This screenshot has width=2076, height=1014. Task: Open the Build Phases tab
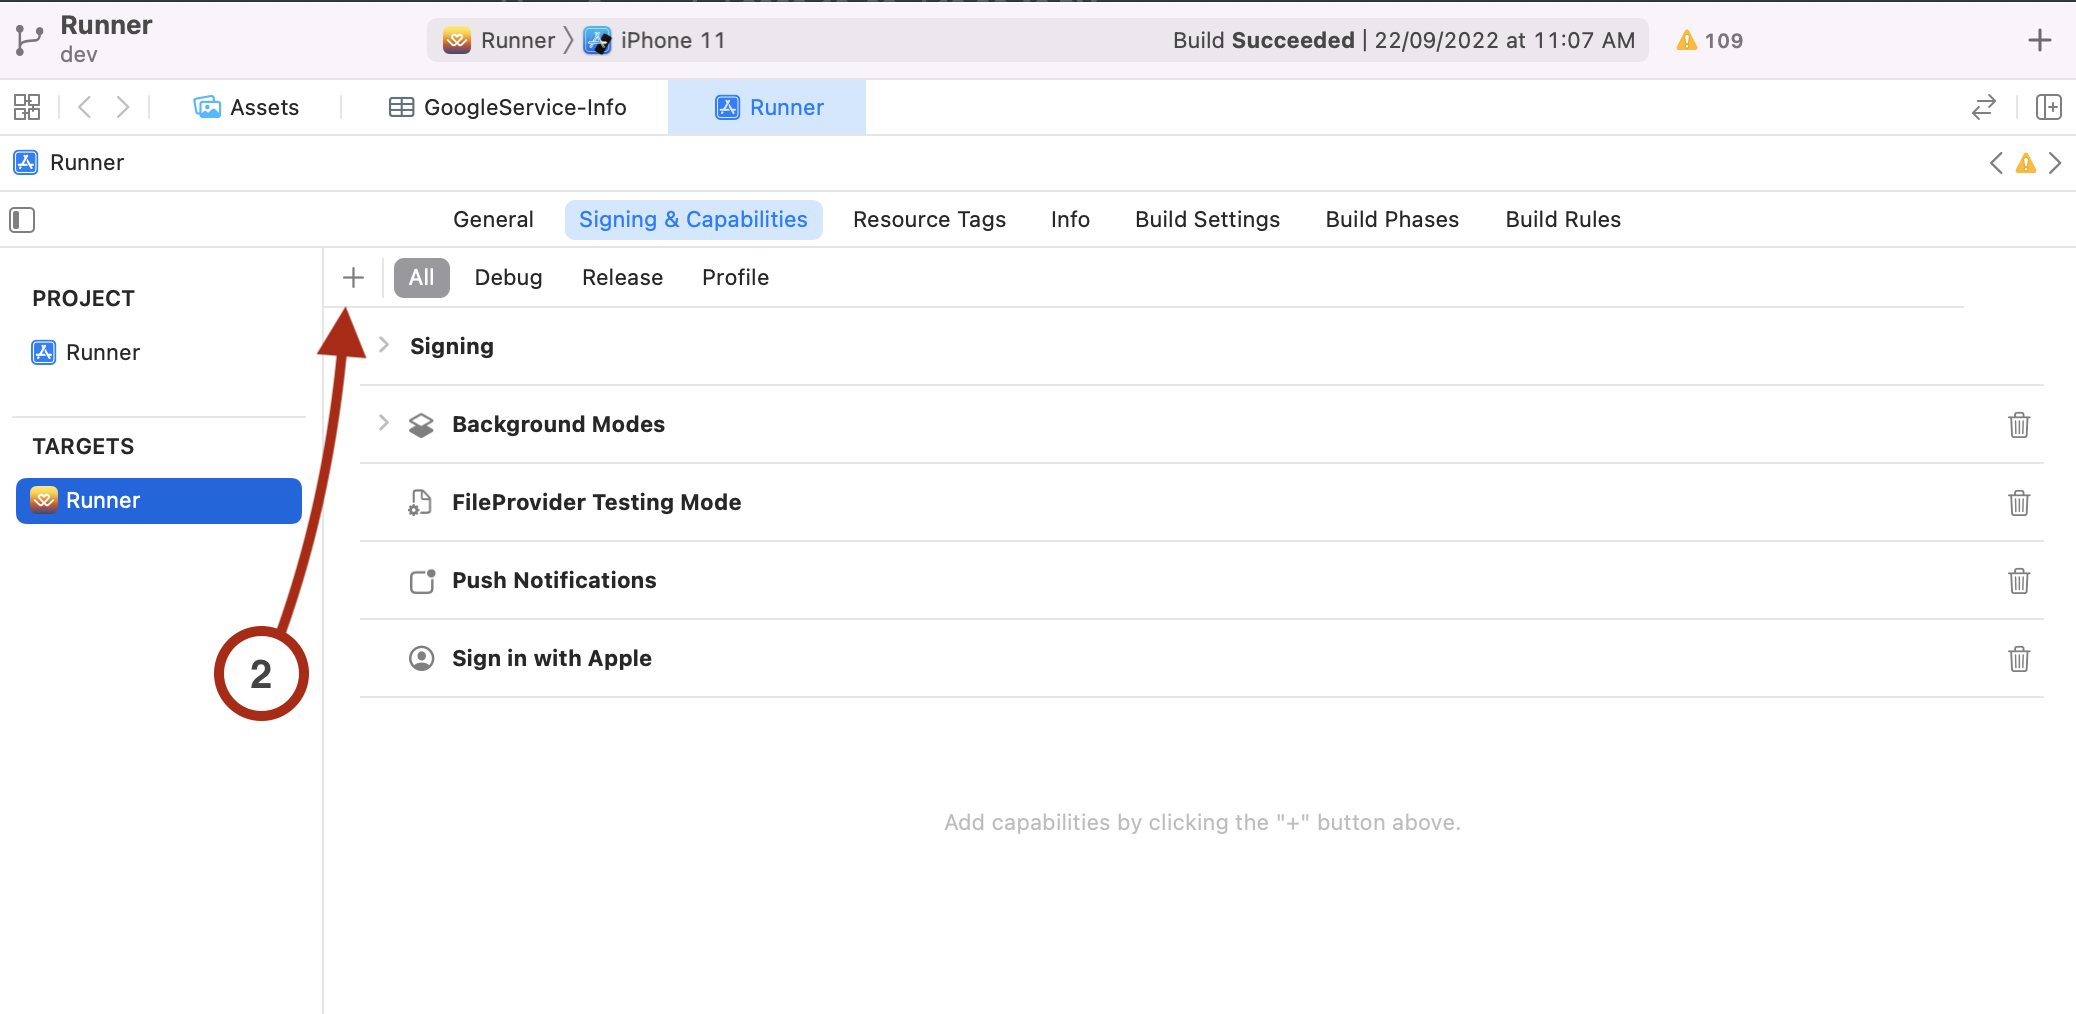click(1392, 219)
